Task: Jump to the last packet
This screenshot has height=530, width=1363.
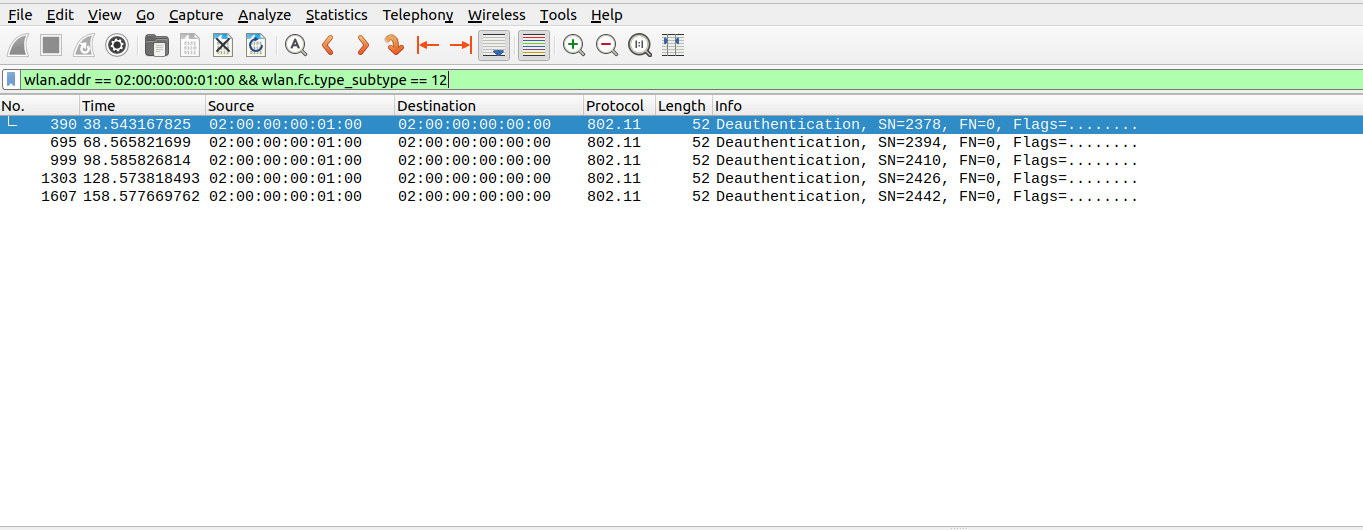Action: click(460, 45)
